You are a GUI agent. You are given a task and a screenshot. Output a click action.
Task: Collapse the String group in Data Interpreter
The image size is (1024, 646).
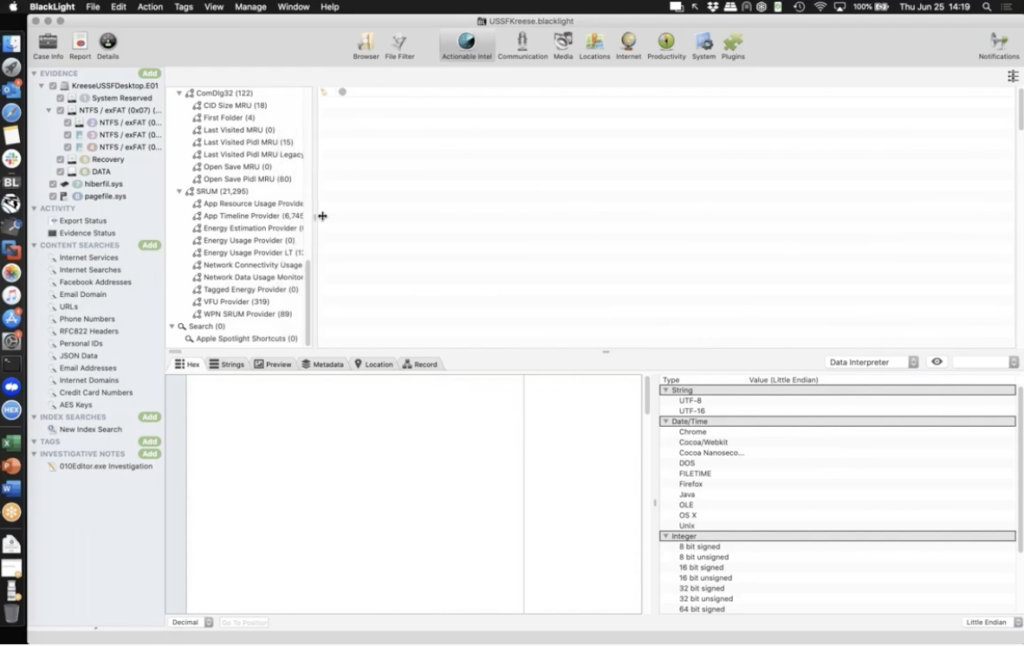coord(665,390)
